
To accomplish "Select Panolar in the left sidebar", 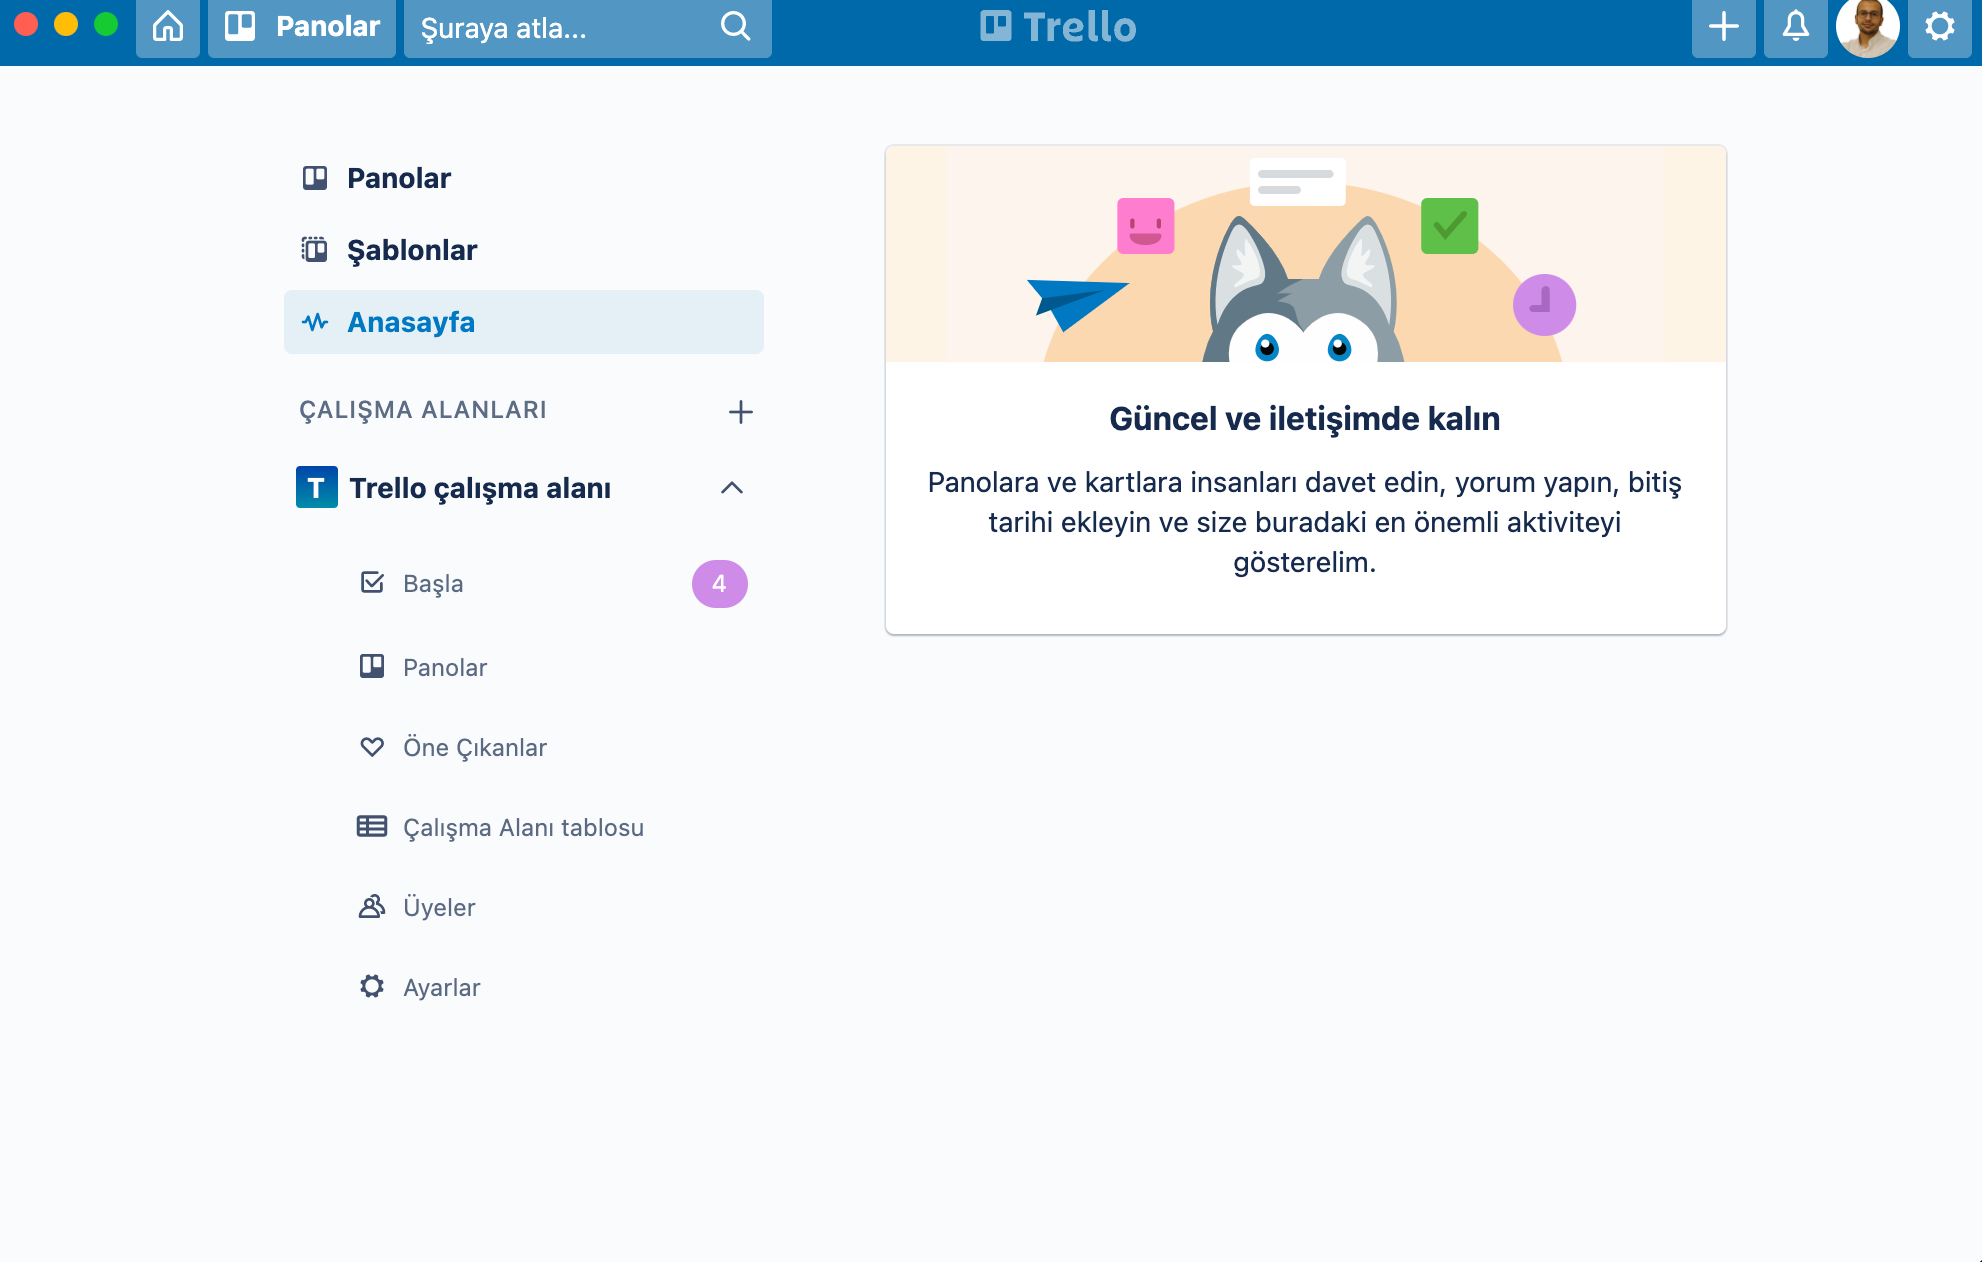I will pyautogui.click(x=524, y=178).
